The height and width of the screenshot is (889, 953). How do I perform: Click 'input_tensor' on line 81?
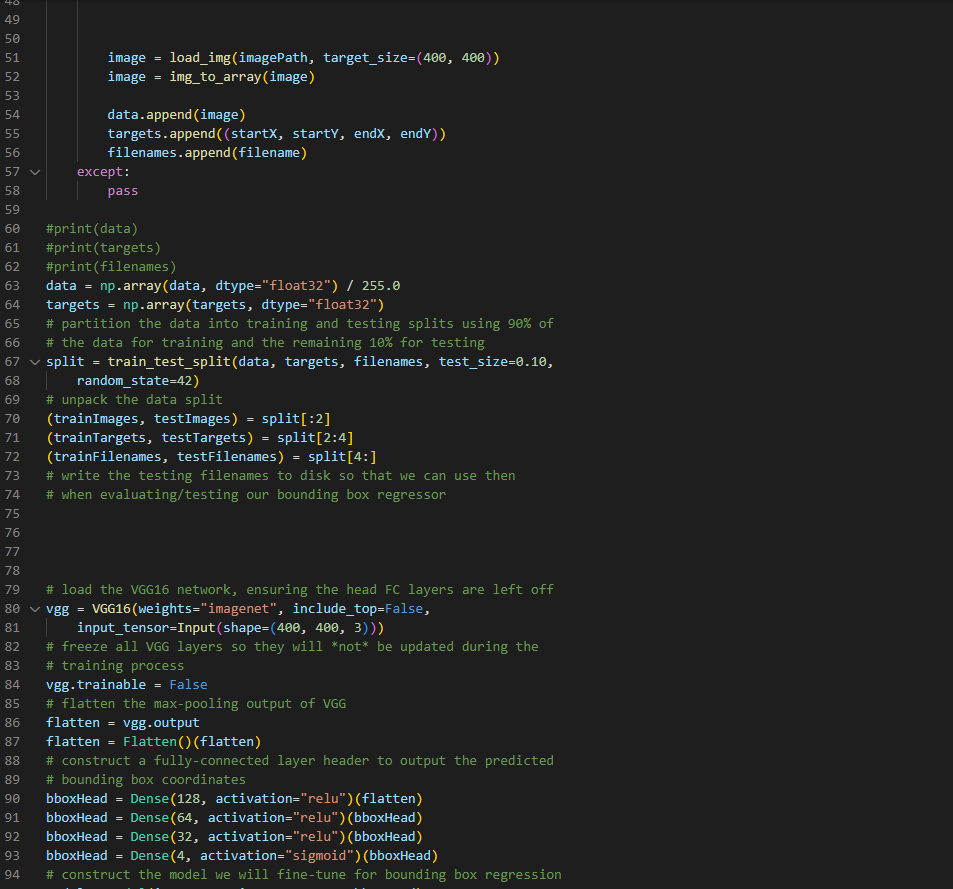(123, 628)
